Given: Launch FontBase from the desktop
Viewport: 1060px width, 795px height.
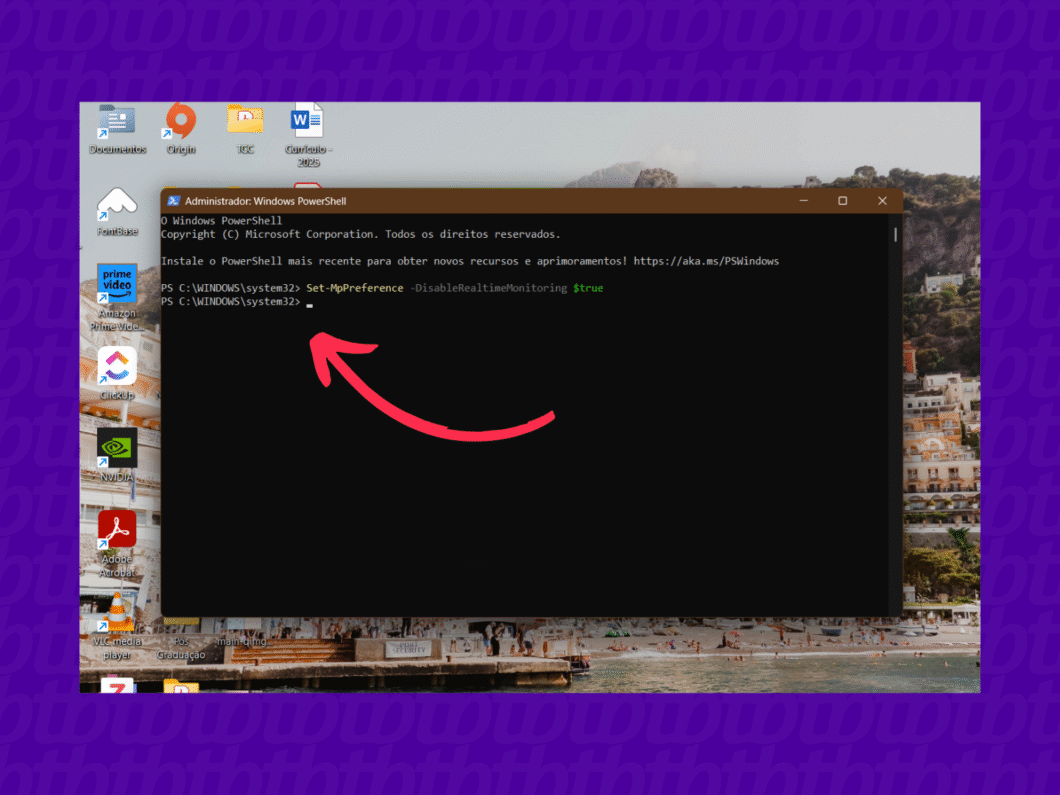Looking at the screenshot, I should [117, 212].
